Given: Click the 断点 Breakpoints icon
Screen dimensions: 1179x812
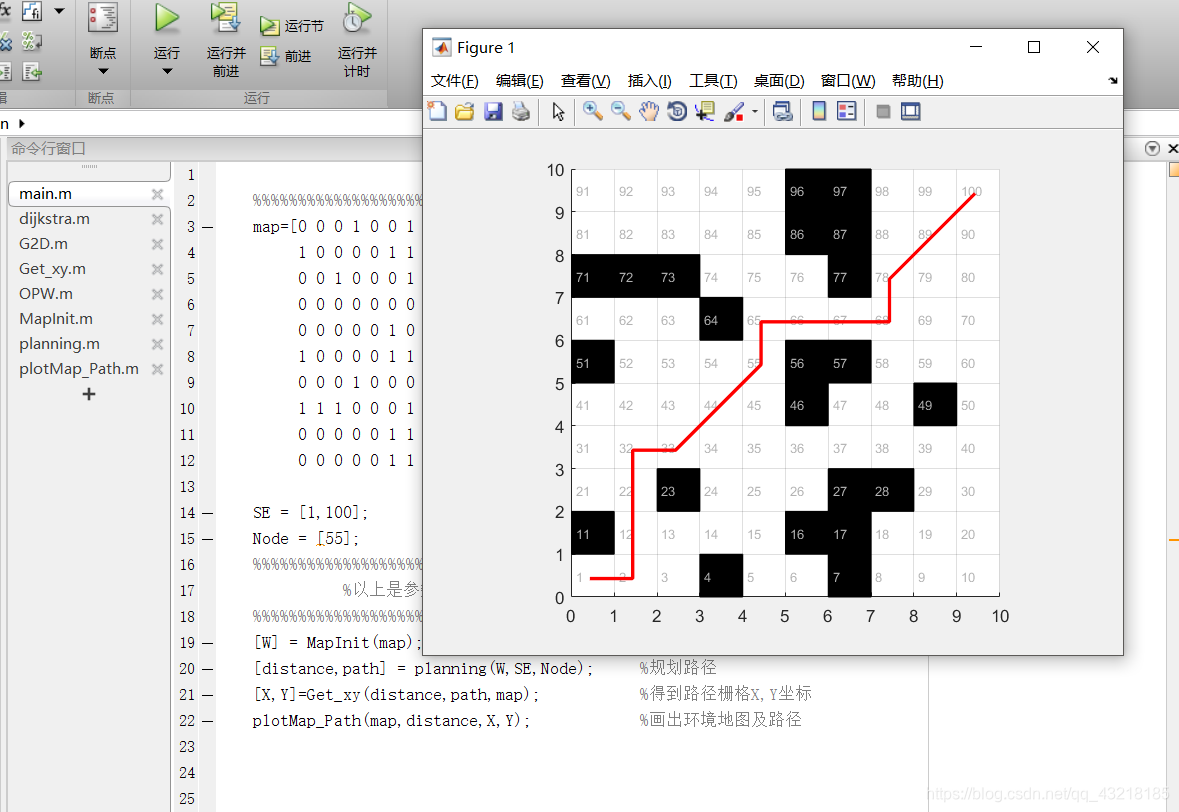Looking at the screenshot, I should point(103,18).
